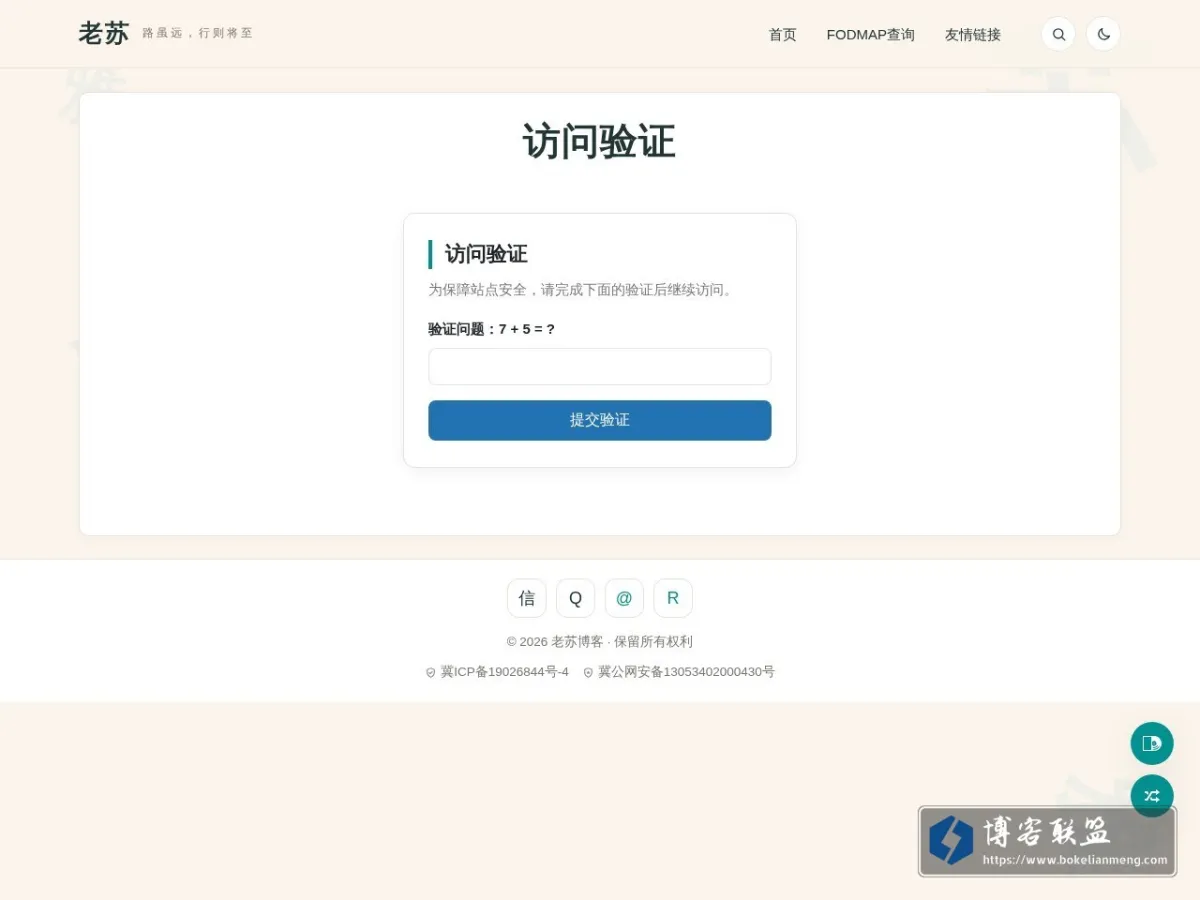1200x900 pixels.
Task: Click the 老苏 site title
Action: (104, 33)
